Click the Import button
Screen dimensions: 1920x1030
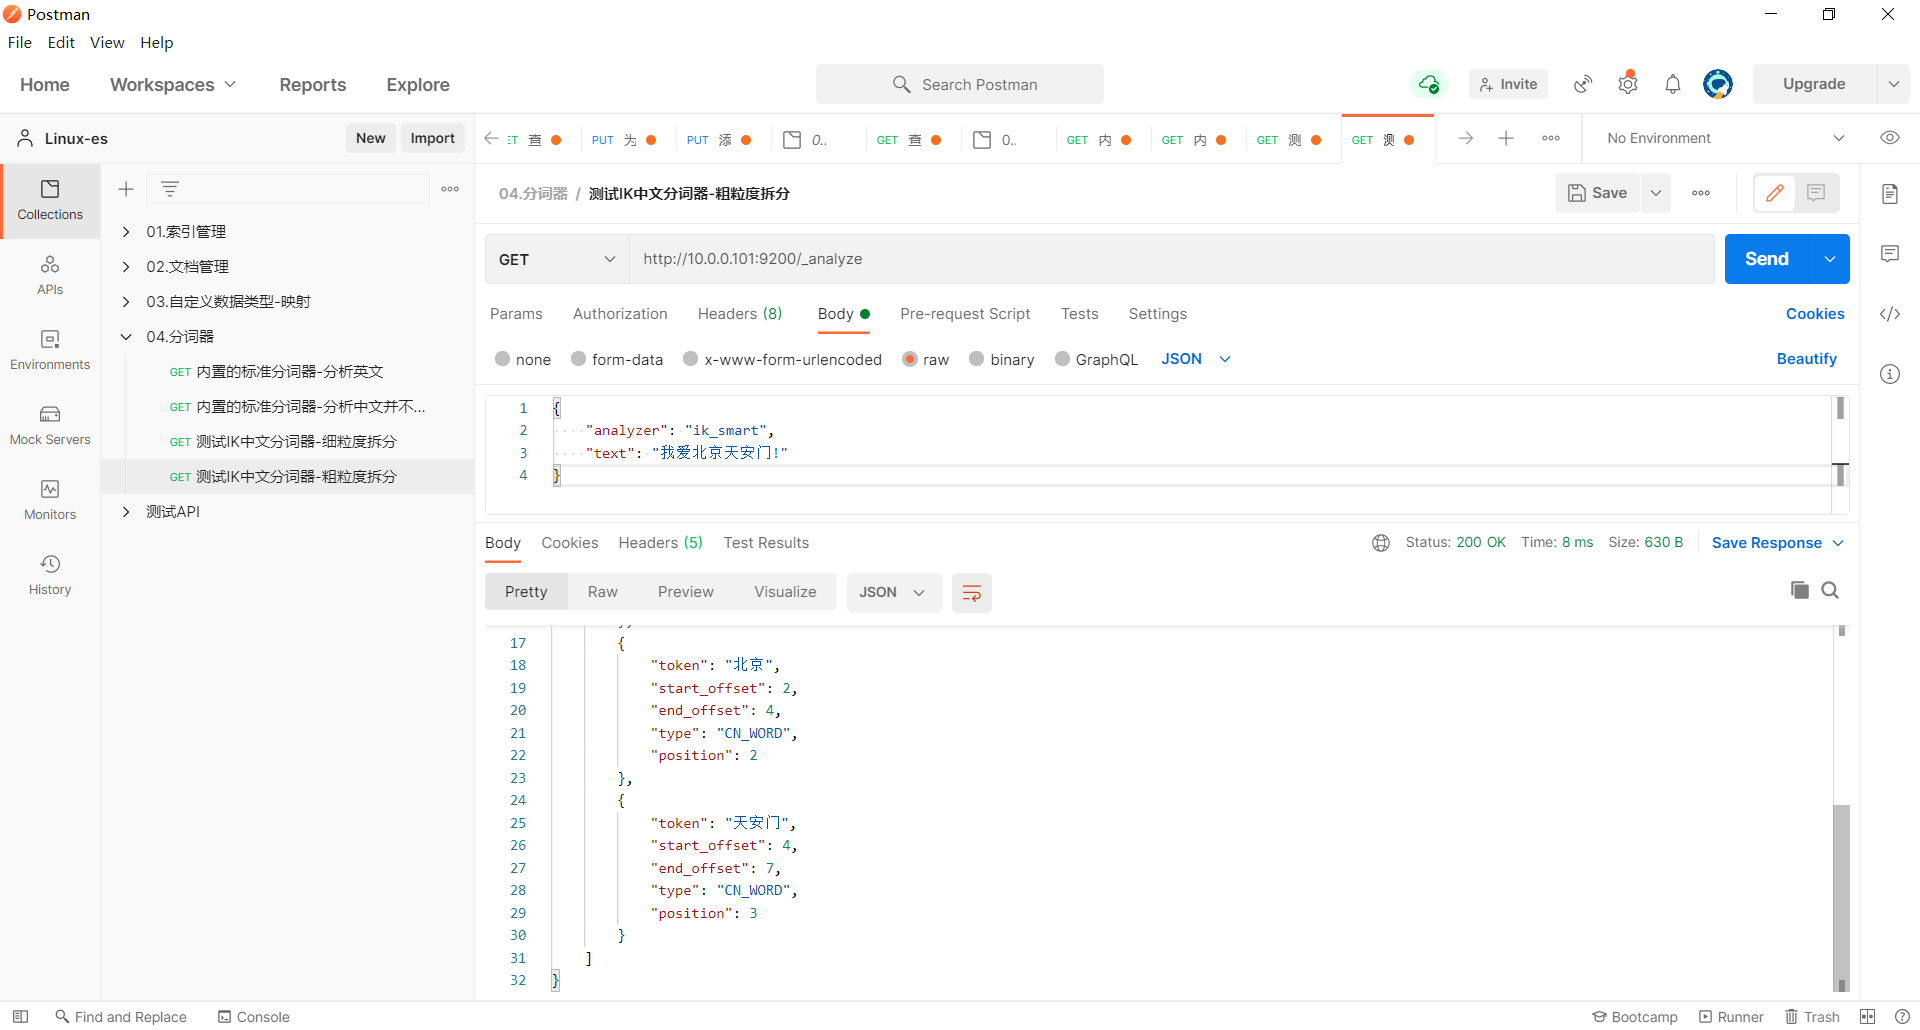[x=432, y=138]
